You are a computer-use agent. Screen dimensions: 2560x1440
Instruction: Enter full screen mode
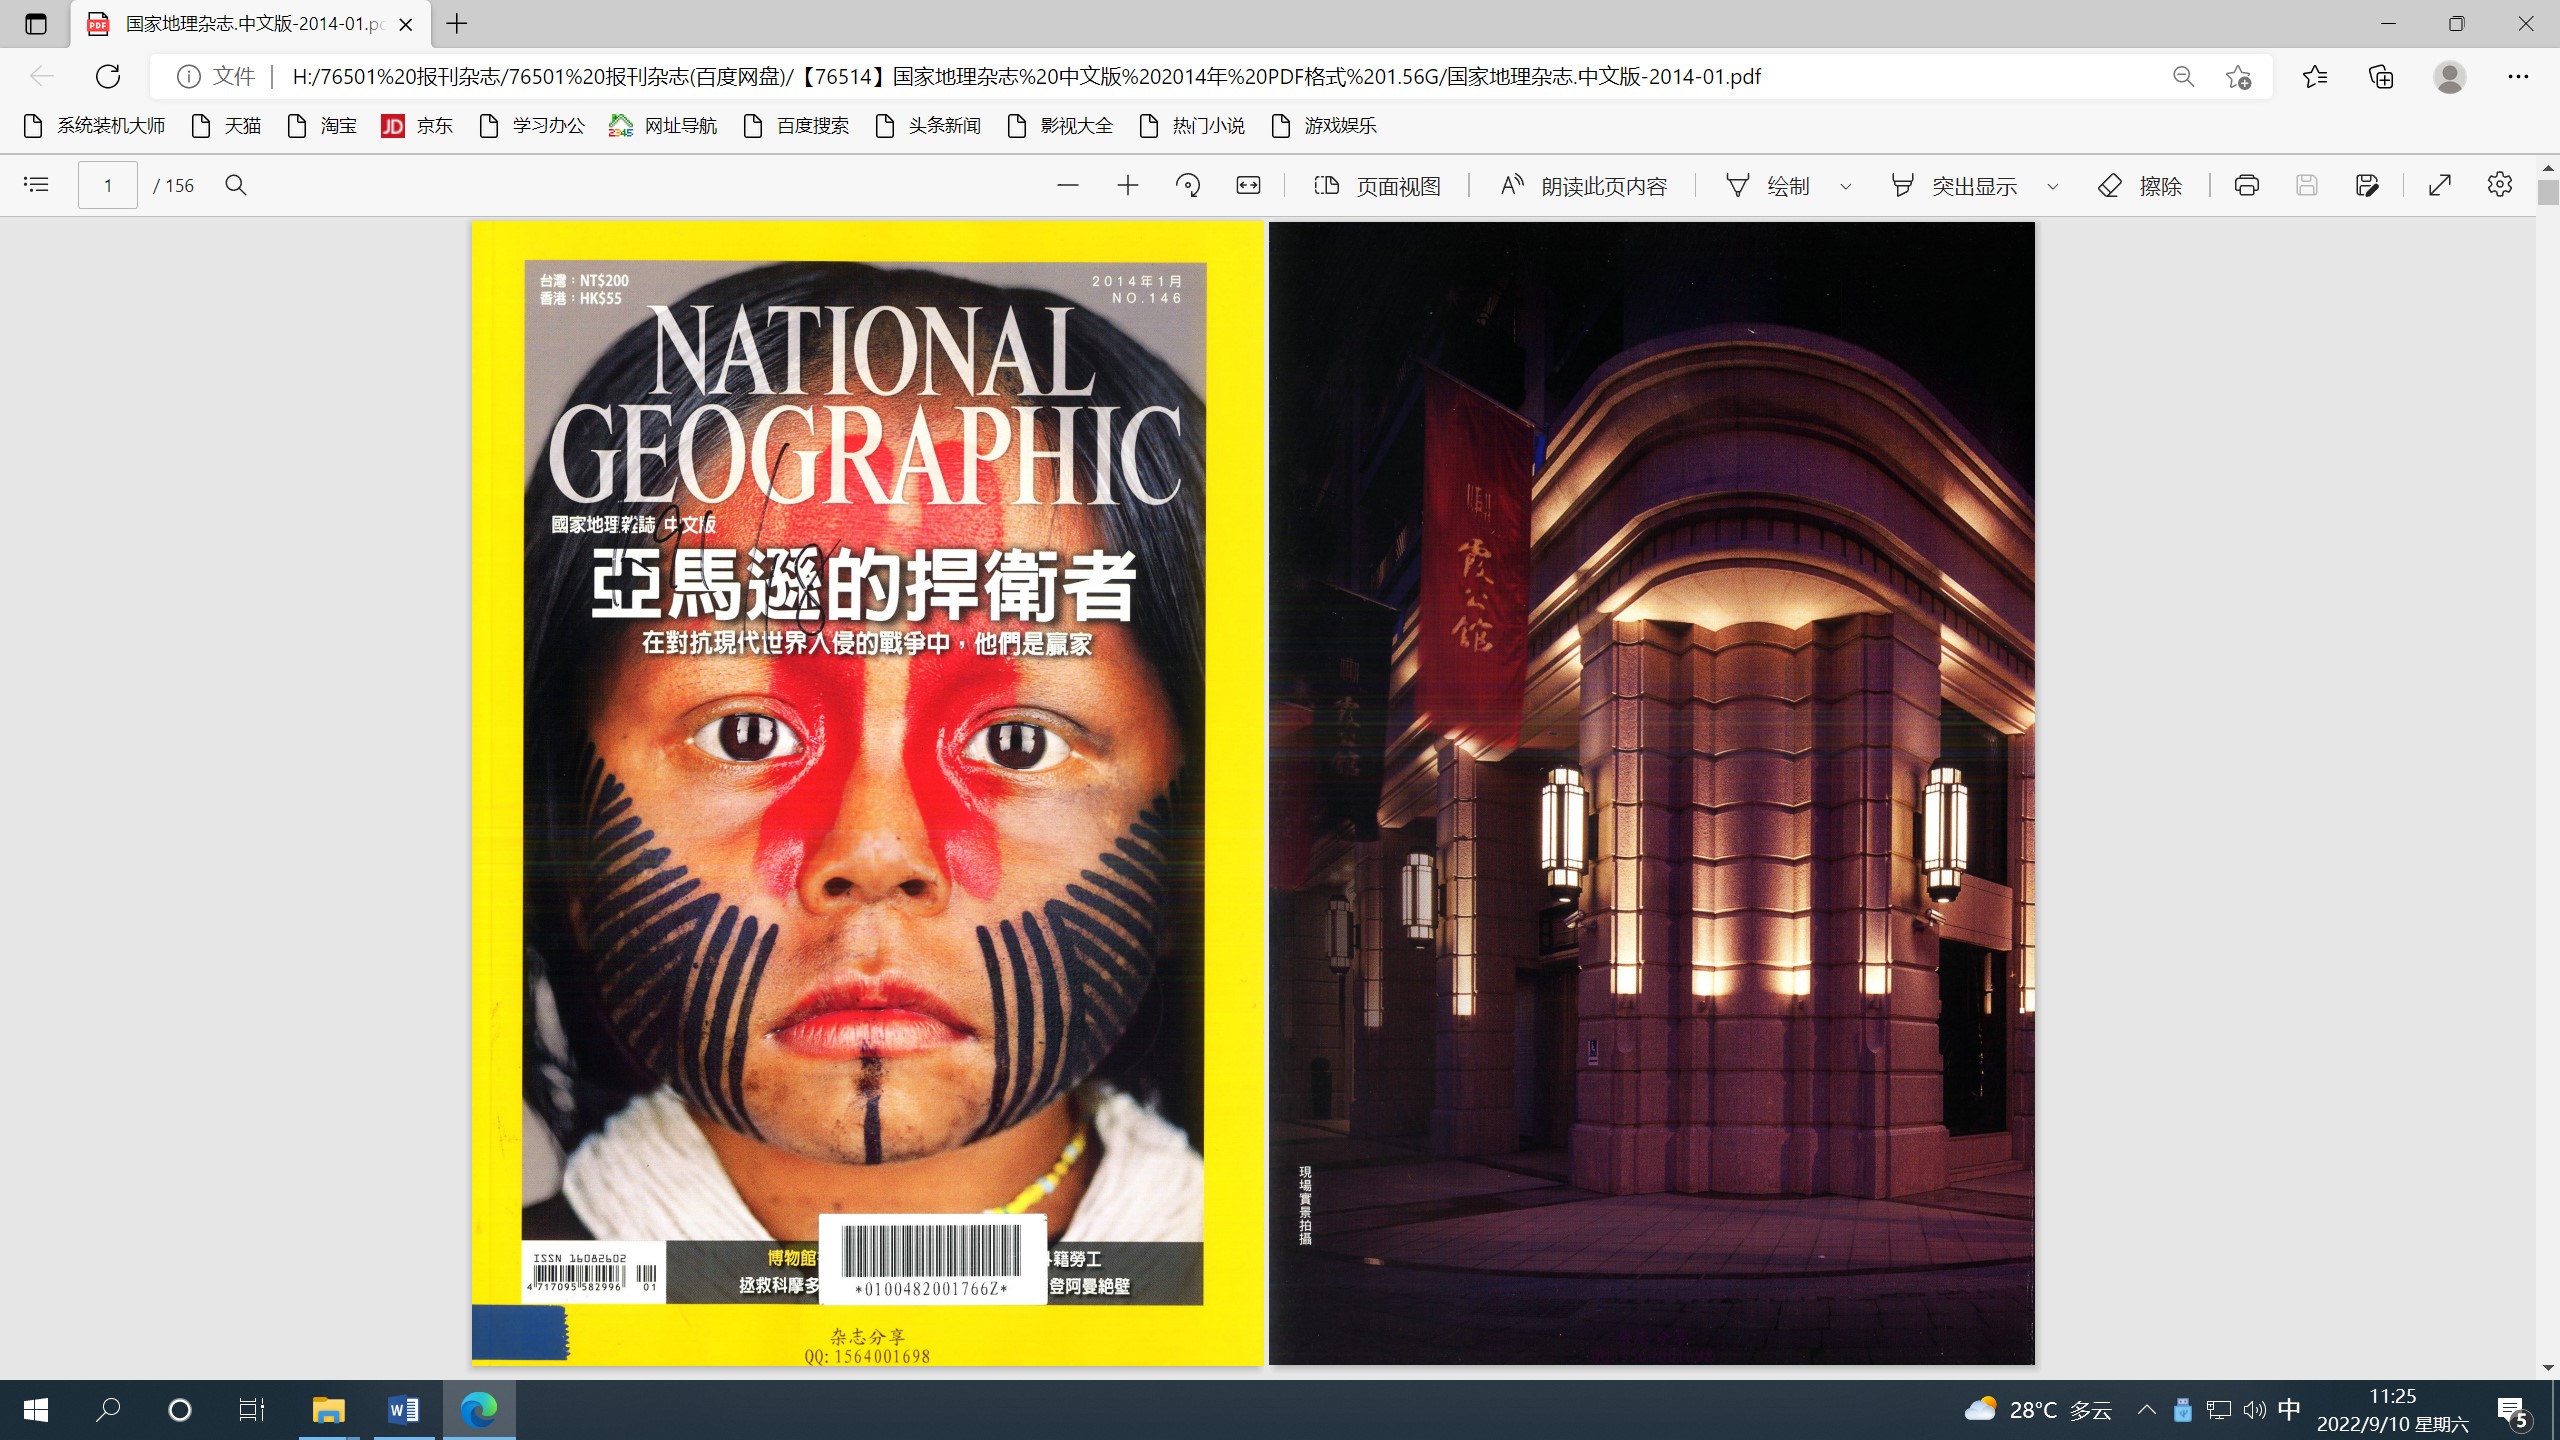[x=2440, y=185]
